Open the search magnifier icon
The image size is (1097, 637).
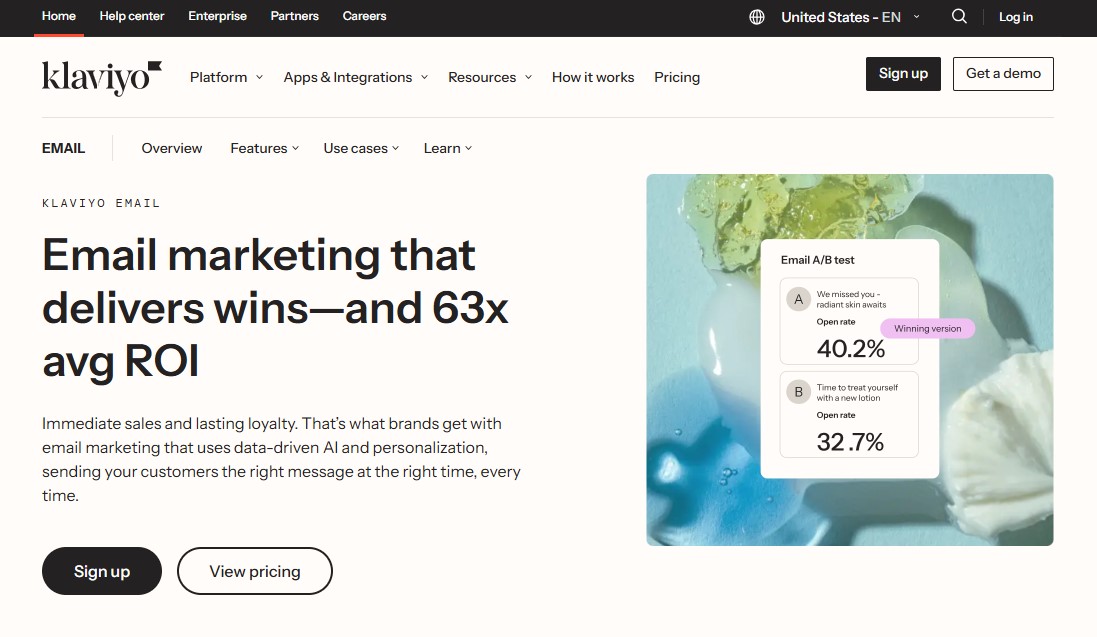(x=959, y=17)
